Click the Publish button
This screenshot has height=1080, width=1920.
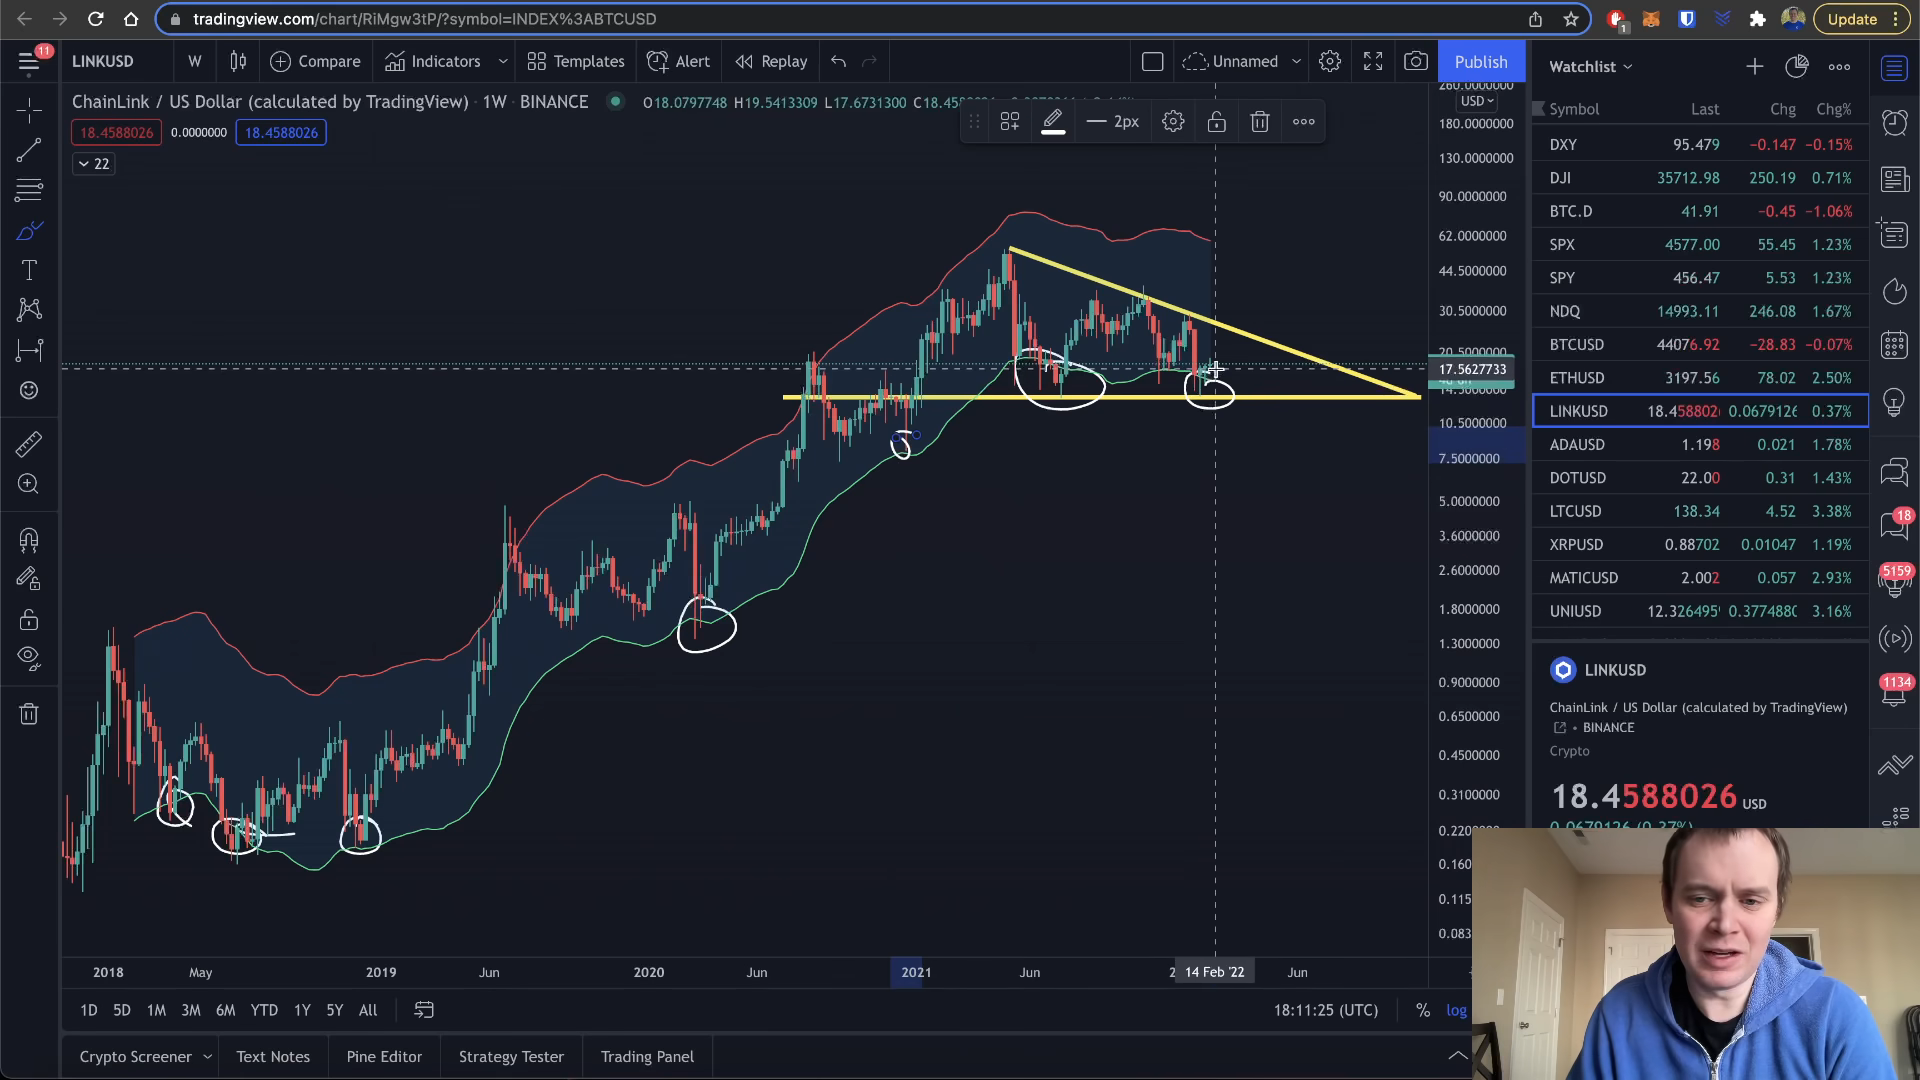(x=1481, y=62)
